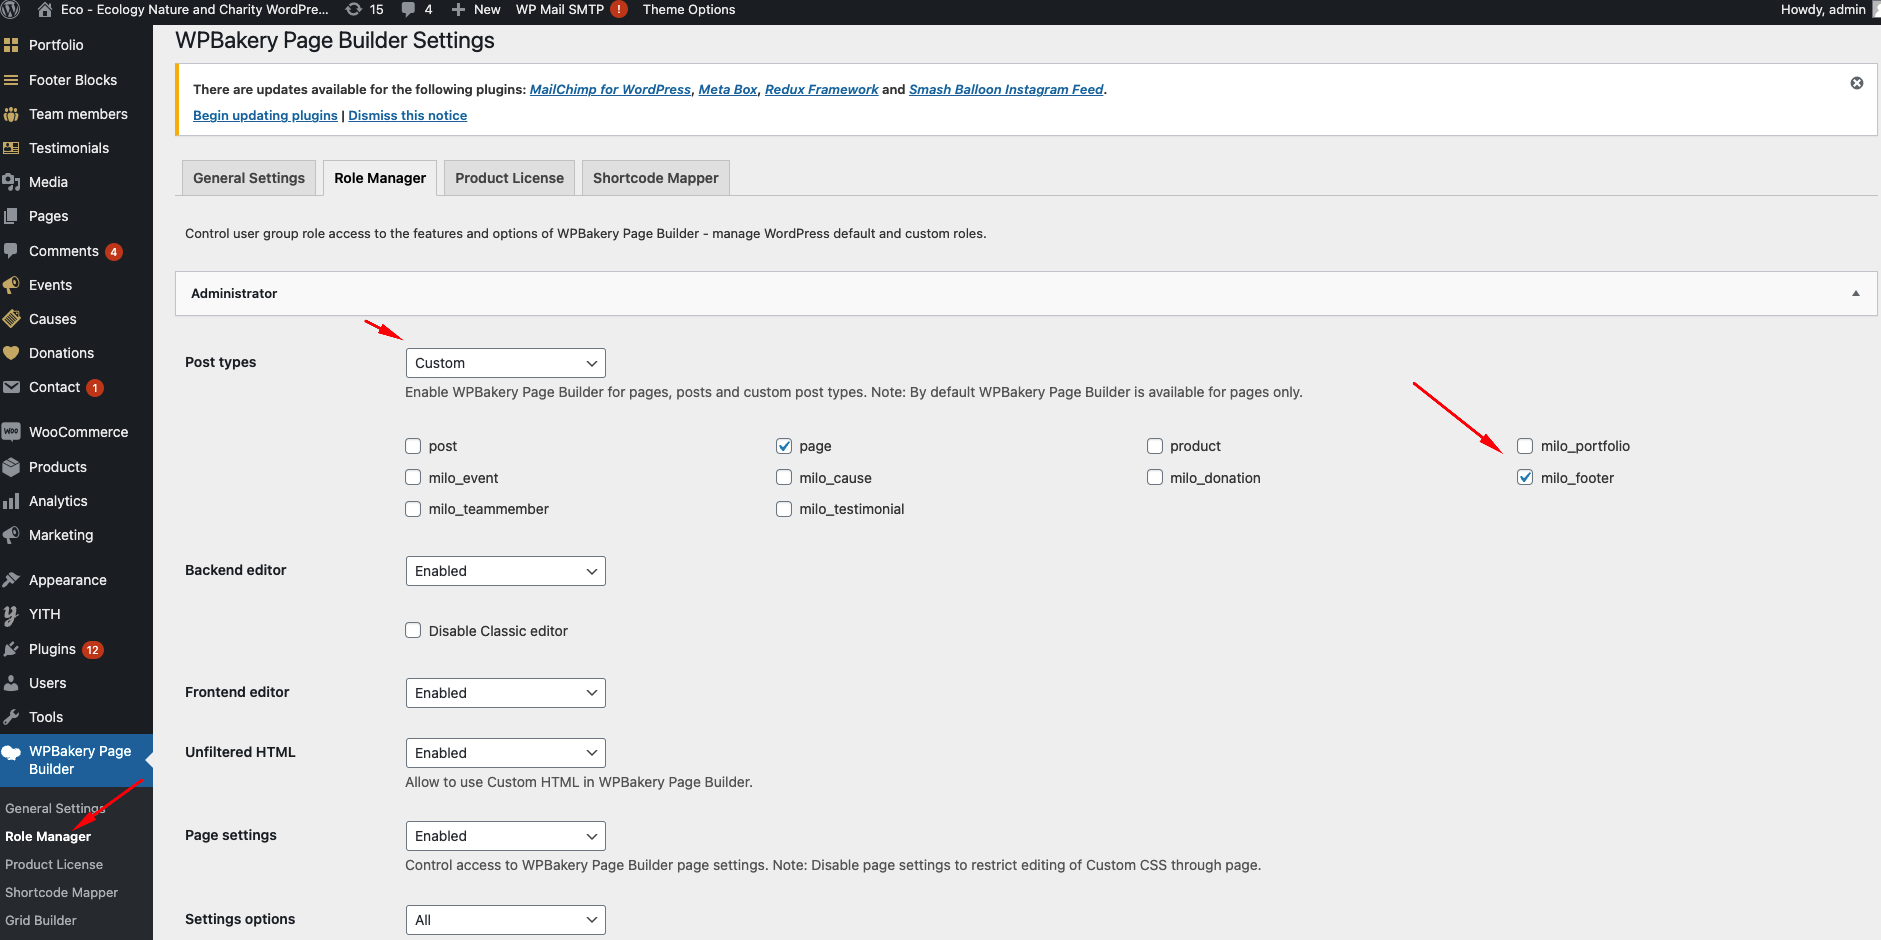
Task: Open the Backend editor dropdown
Action: pyautogui.click(x=506, y=571)
